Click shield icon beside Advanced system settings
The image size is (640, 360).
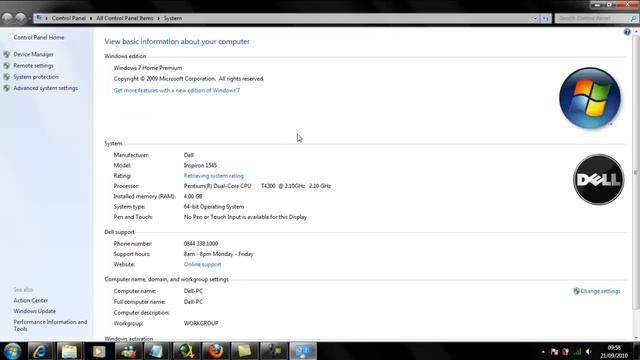click(7, 88)
